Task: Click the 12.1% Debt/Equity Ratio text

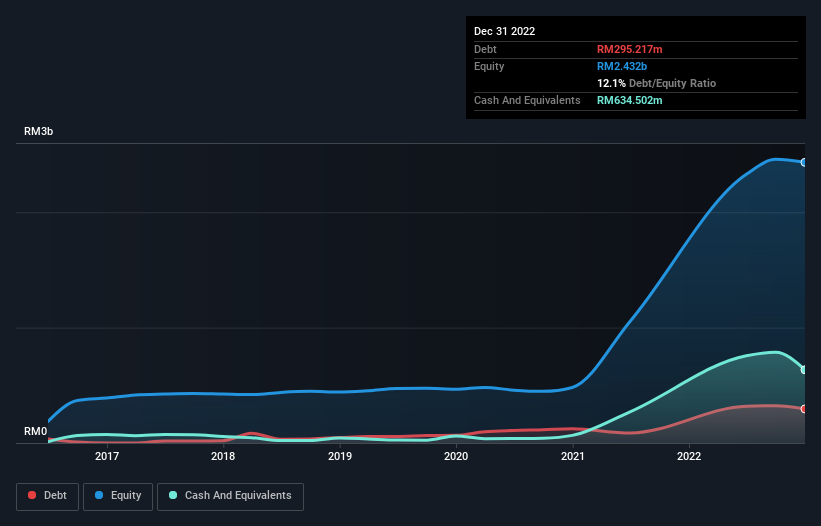Action: pyautogui.click(x=656, y=83)
